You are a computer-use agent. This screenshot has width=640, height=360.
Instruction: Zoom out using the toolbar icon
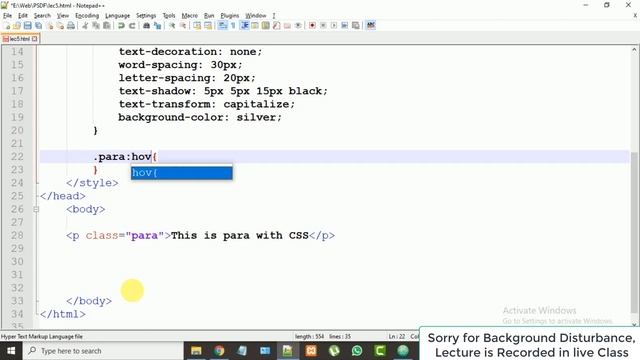[183, 26]
